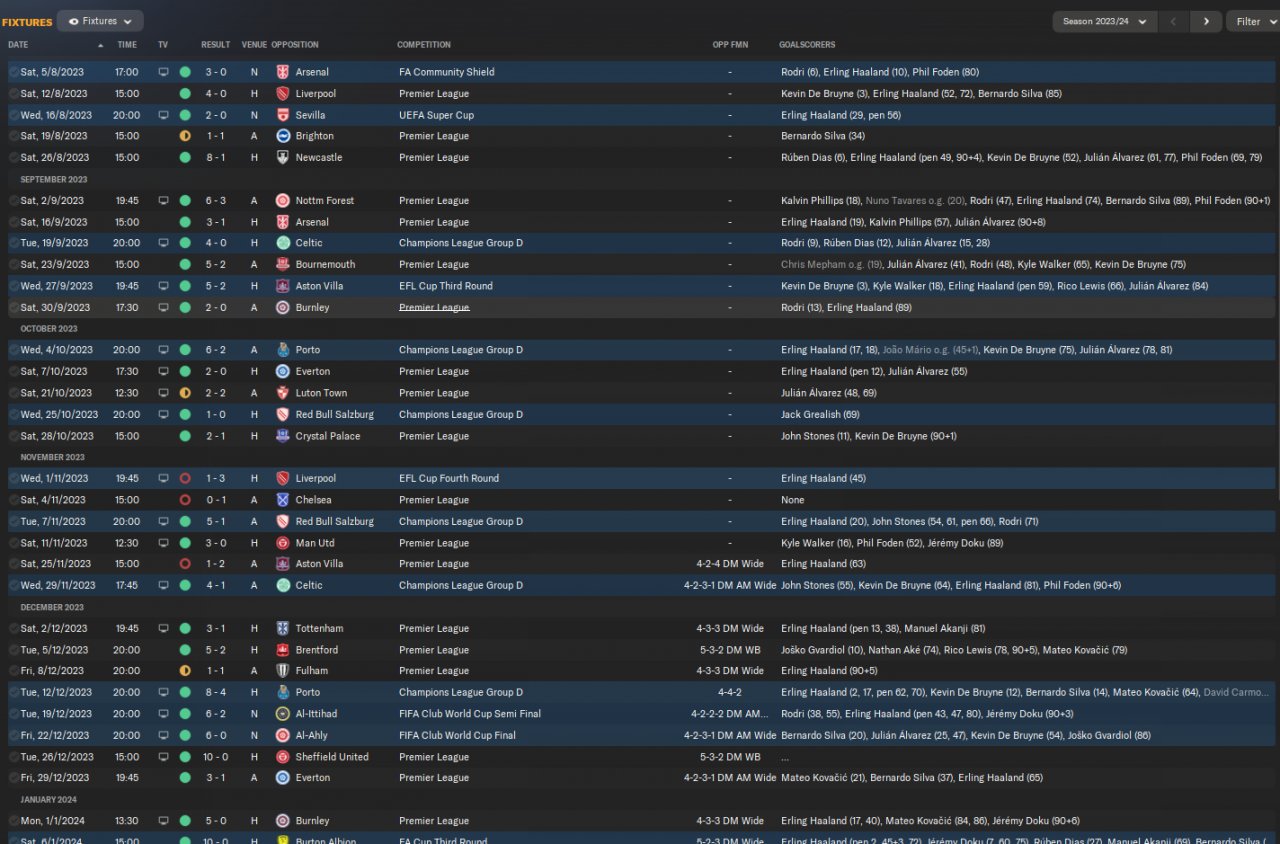This screenshot has width=1280, height=844.
Task: Click the Bournemouth club badge
Action: coord(283,265)
